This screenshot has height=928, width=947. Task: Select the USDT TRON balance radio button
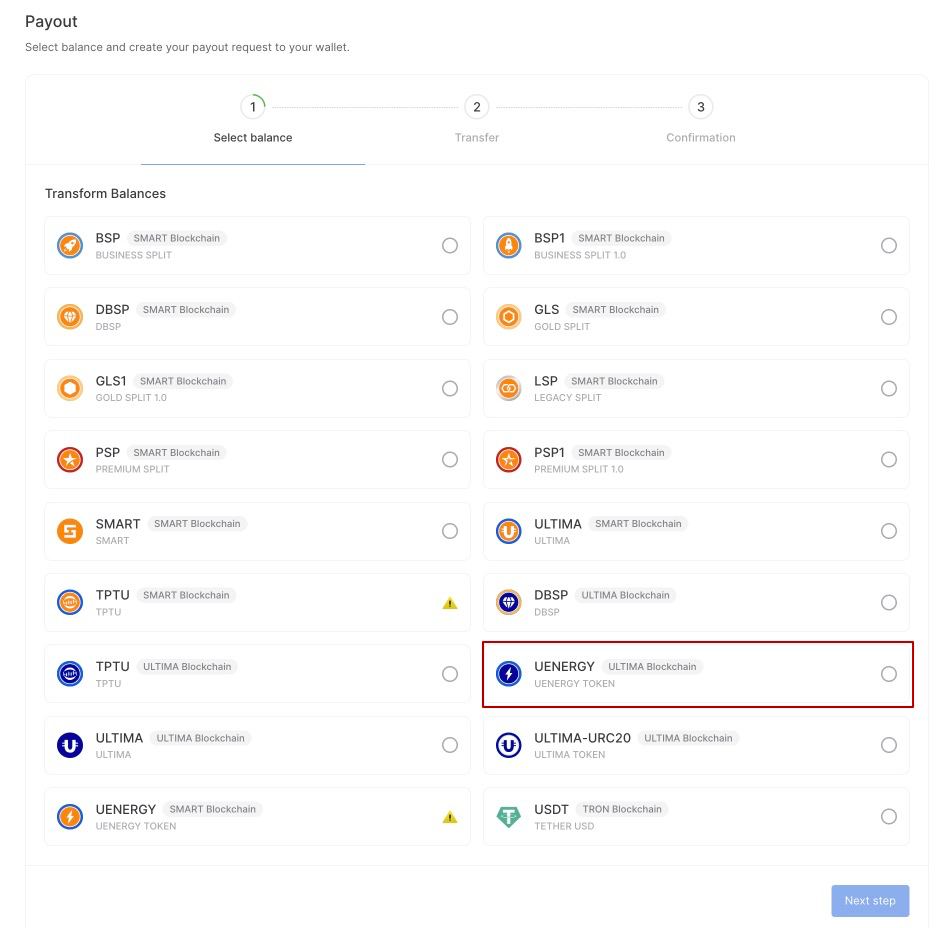click(x=889, y=817)
